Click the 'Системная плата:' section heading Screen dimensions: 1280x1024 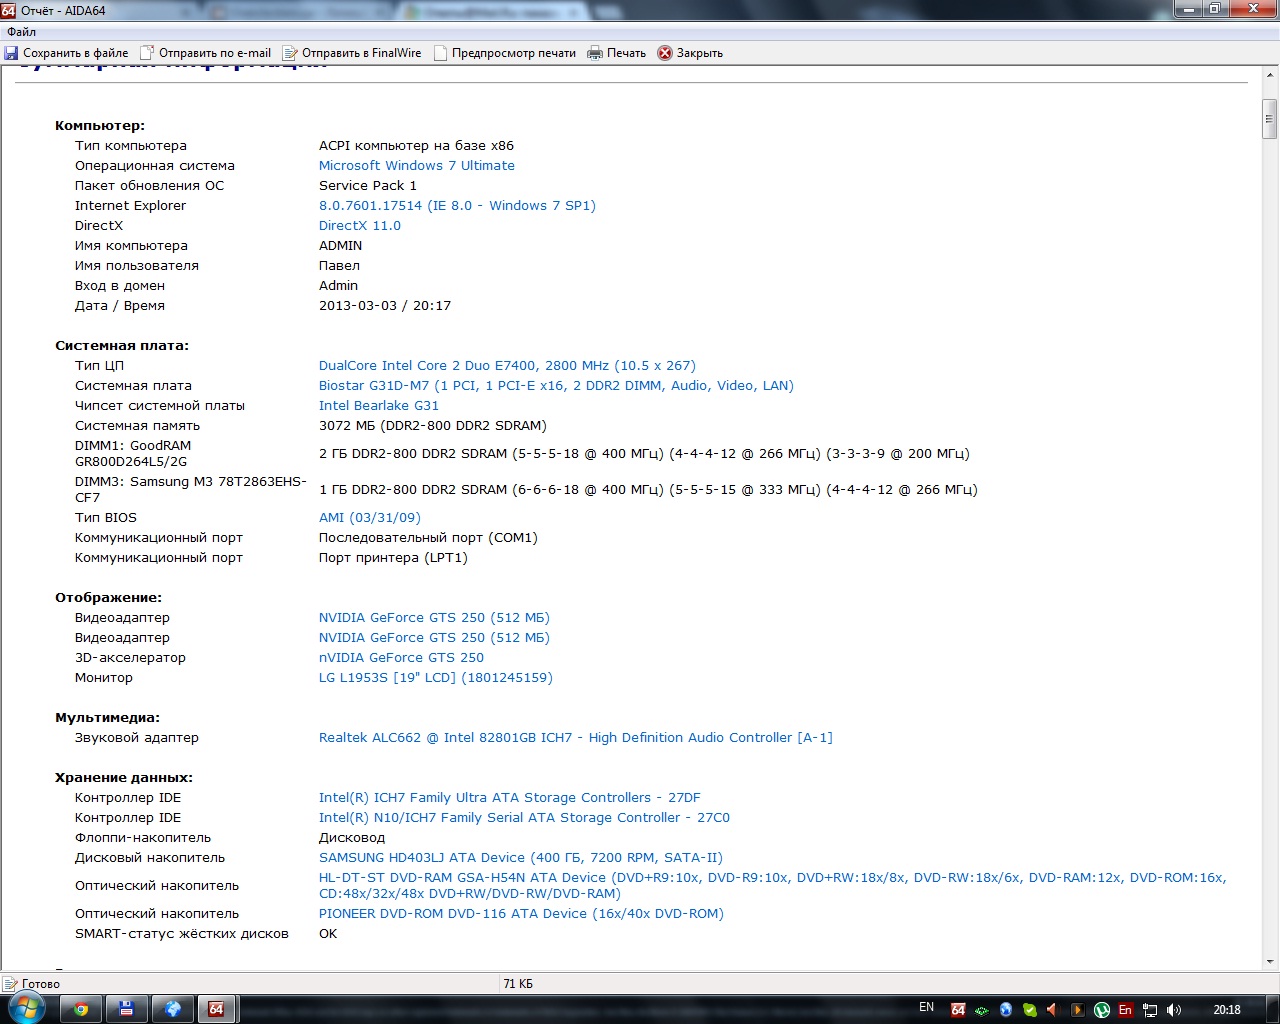pyautogui.click(x=122, y=346)
